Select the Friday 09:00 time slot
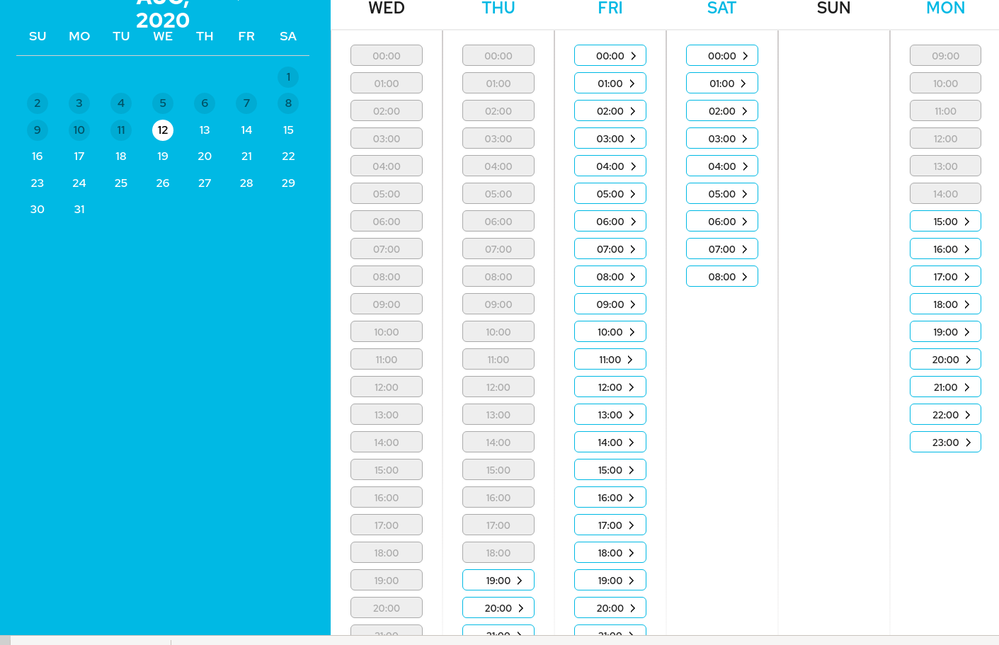 [610, 304]
